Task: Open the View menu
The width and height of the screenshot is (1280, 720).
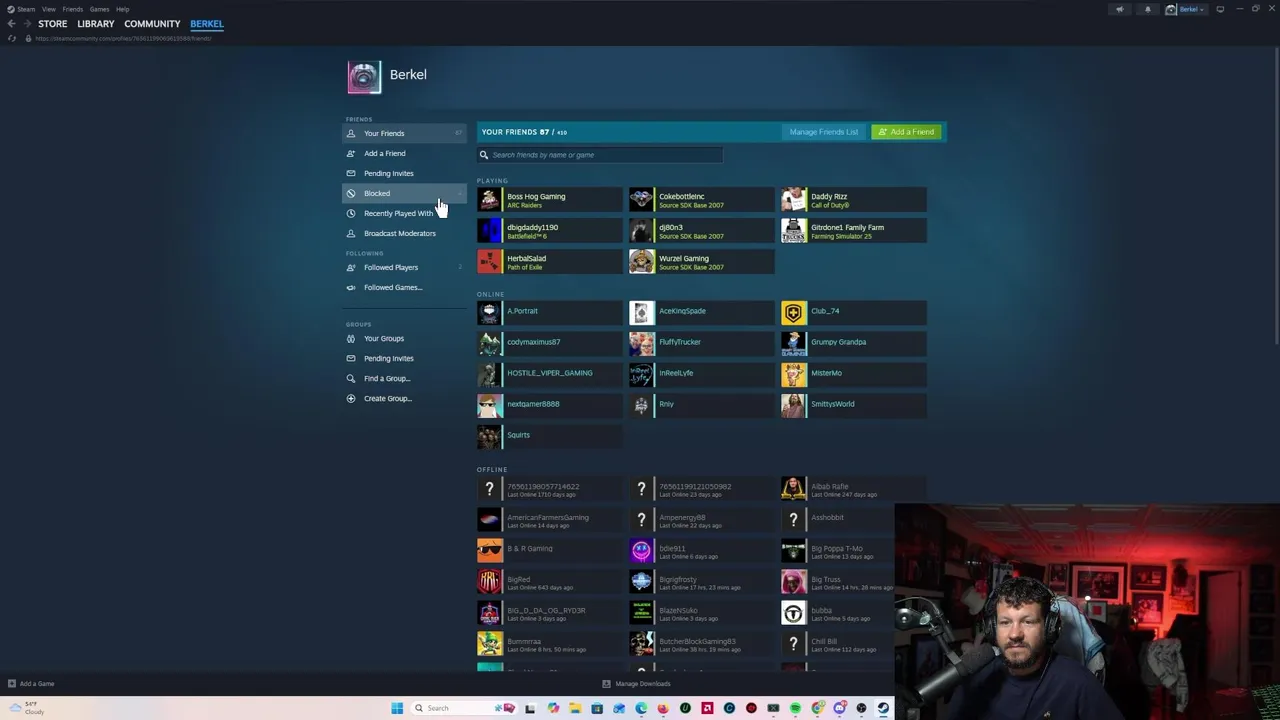Action: [x=48, y=9]
